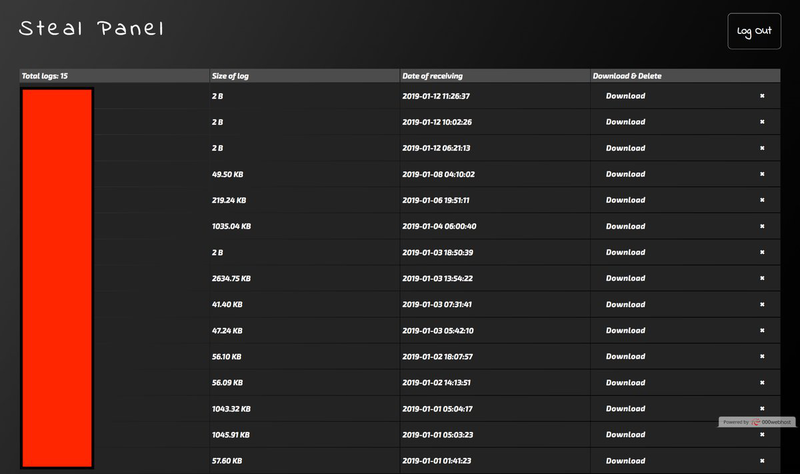Screen dimensions: 800x474
Task: Delete the log received 2019-01-12 11:26:37
Action: click(762, 96)
